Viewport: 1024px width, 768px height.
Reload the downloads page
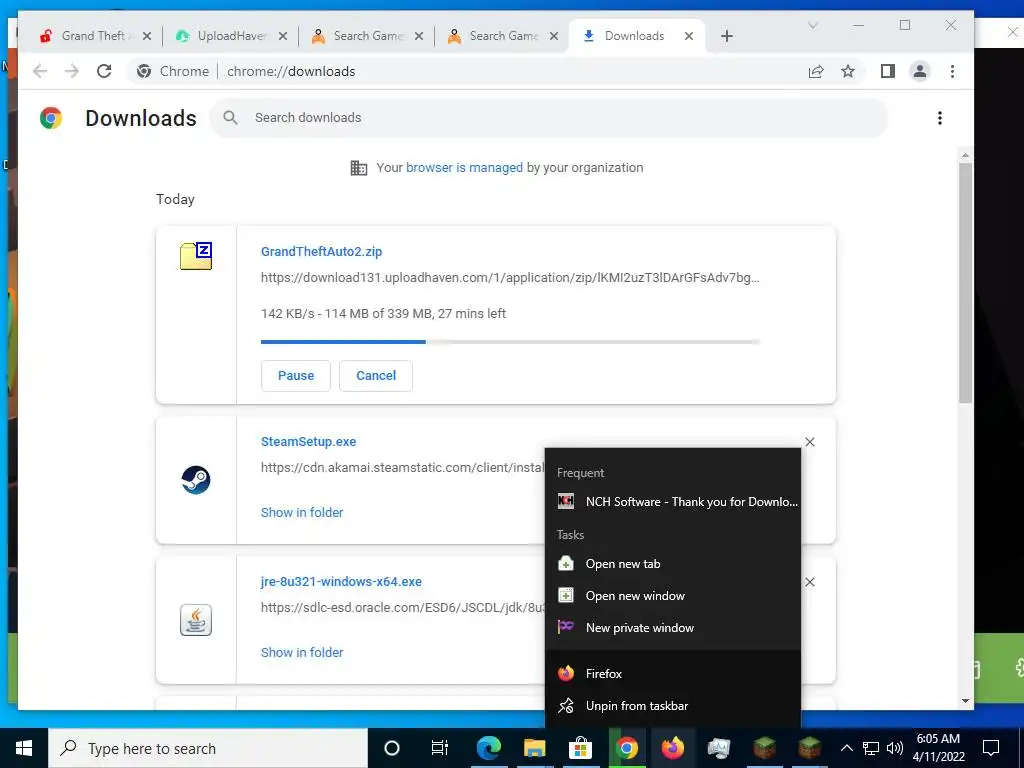tap(104, 71)
